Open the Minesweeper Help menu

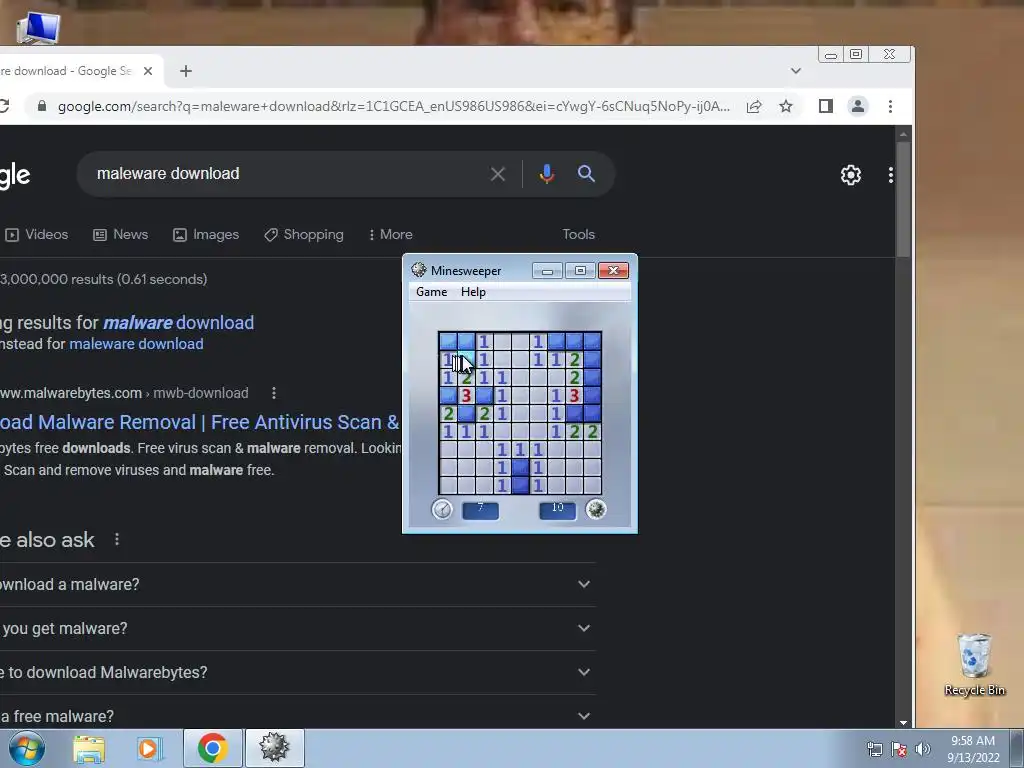click(473, 292)
